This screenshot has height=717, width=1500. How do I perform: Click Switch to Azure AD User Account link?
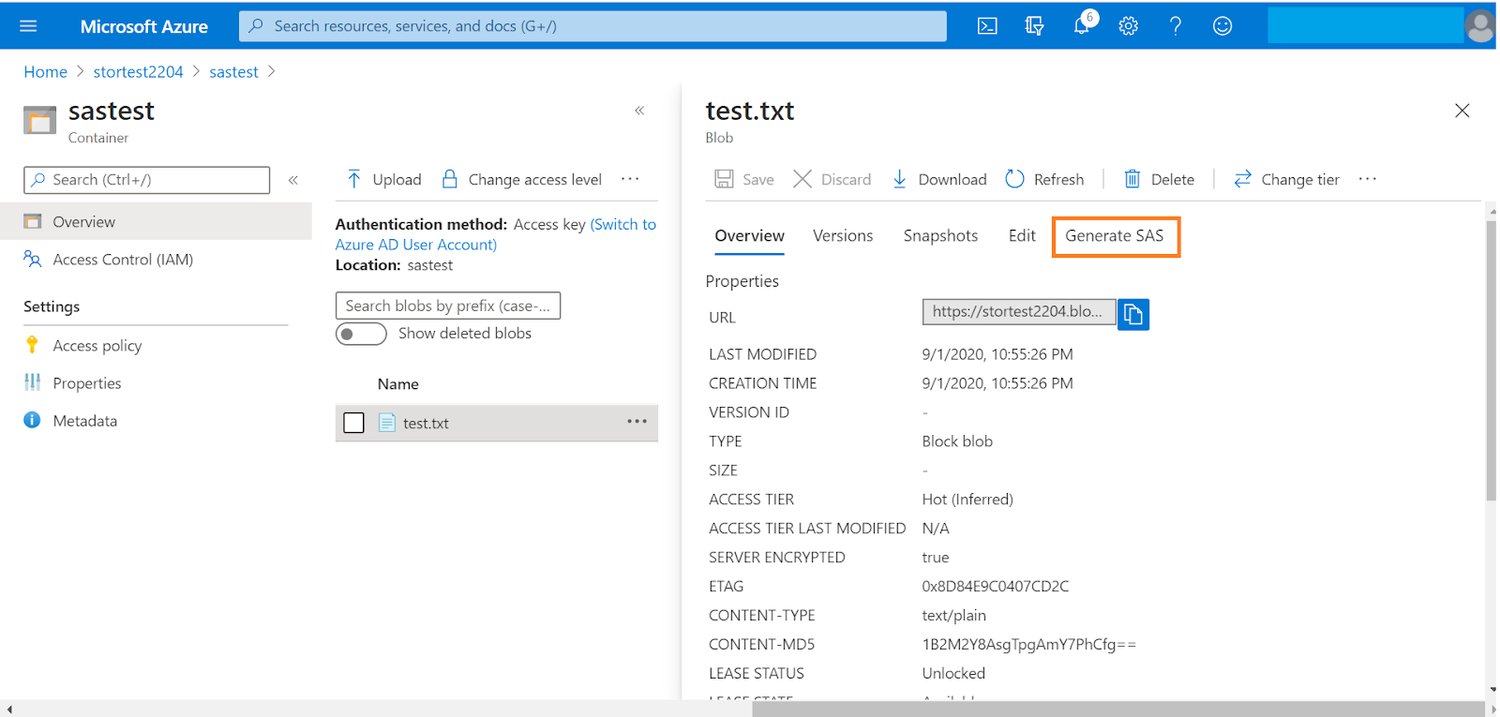pos(415,245)
